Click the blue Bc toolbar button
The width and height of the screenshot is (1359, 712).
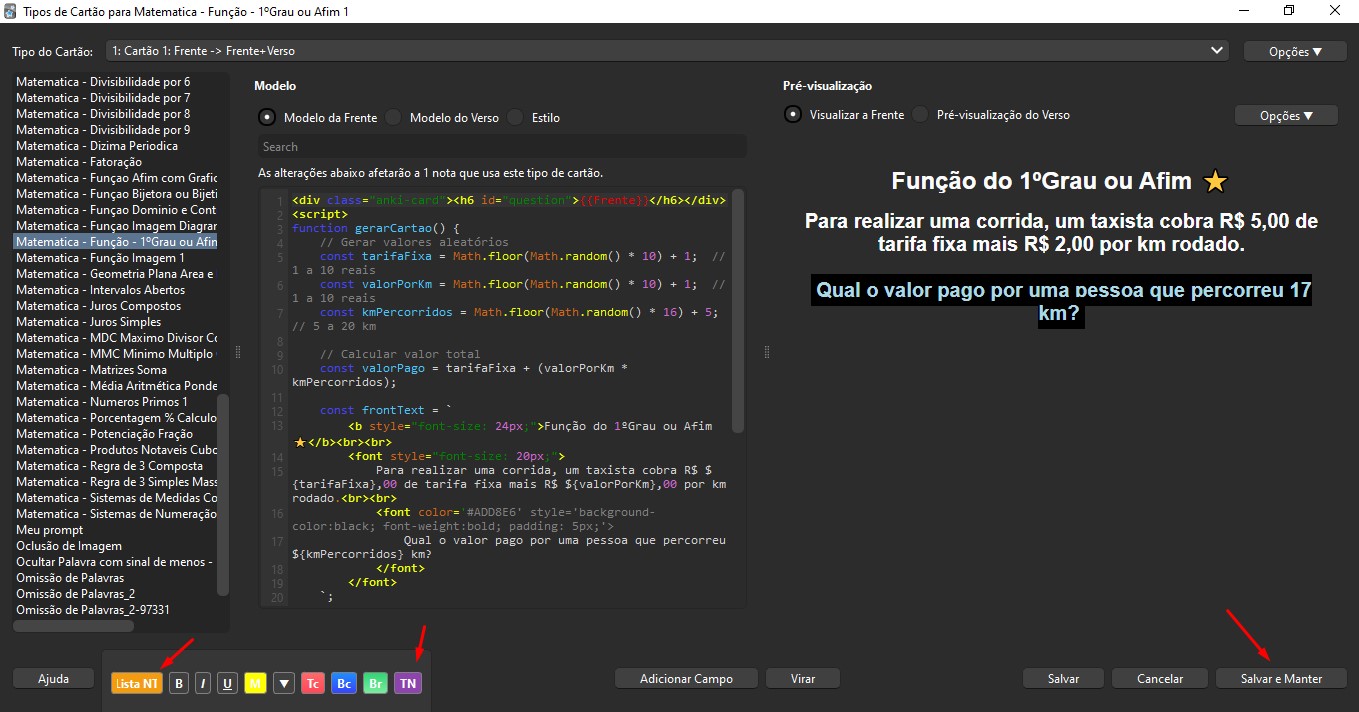(344, 683)
